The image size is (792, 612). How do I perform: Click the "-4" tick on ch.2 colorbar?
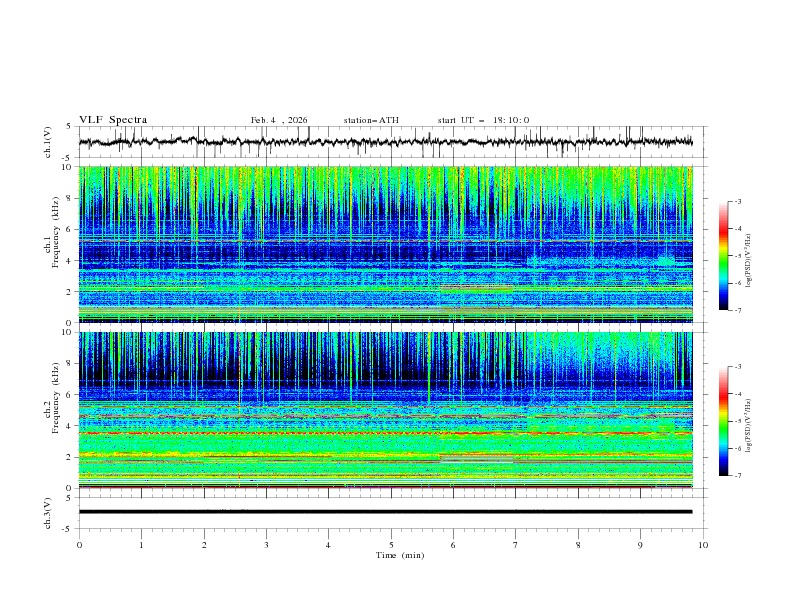point(737,394)
